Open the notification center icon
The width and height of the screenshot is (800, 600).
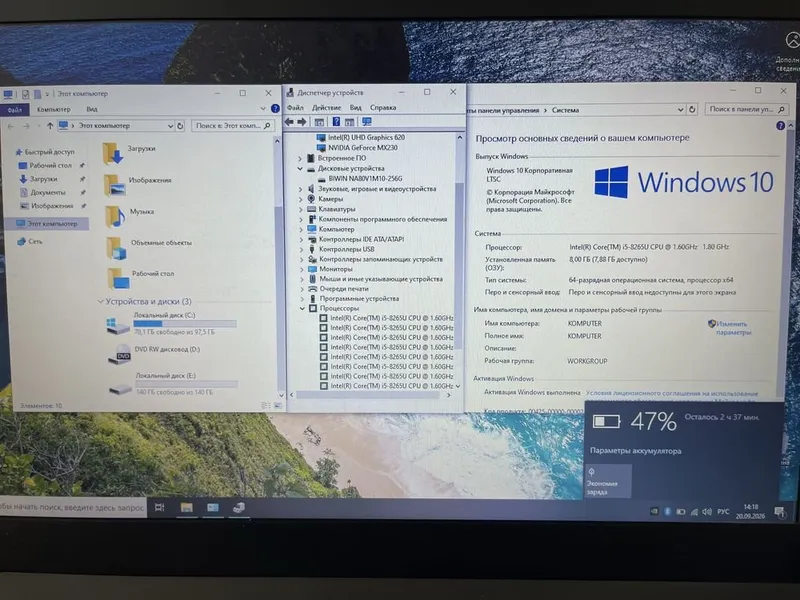(779, 512)
